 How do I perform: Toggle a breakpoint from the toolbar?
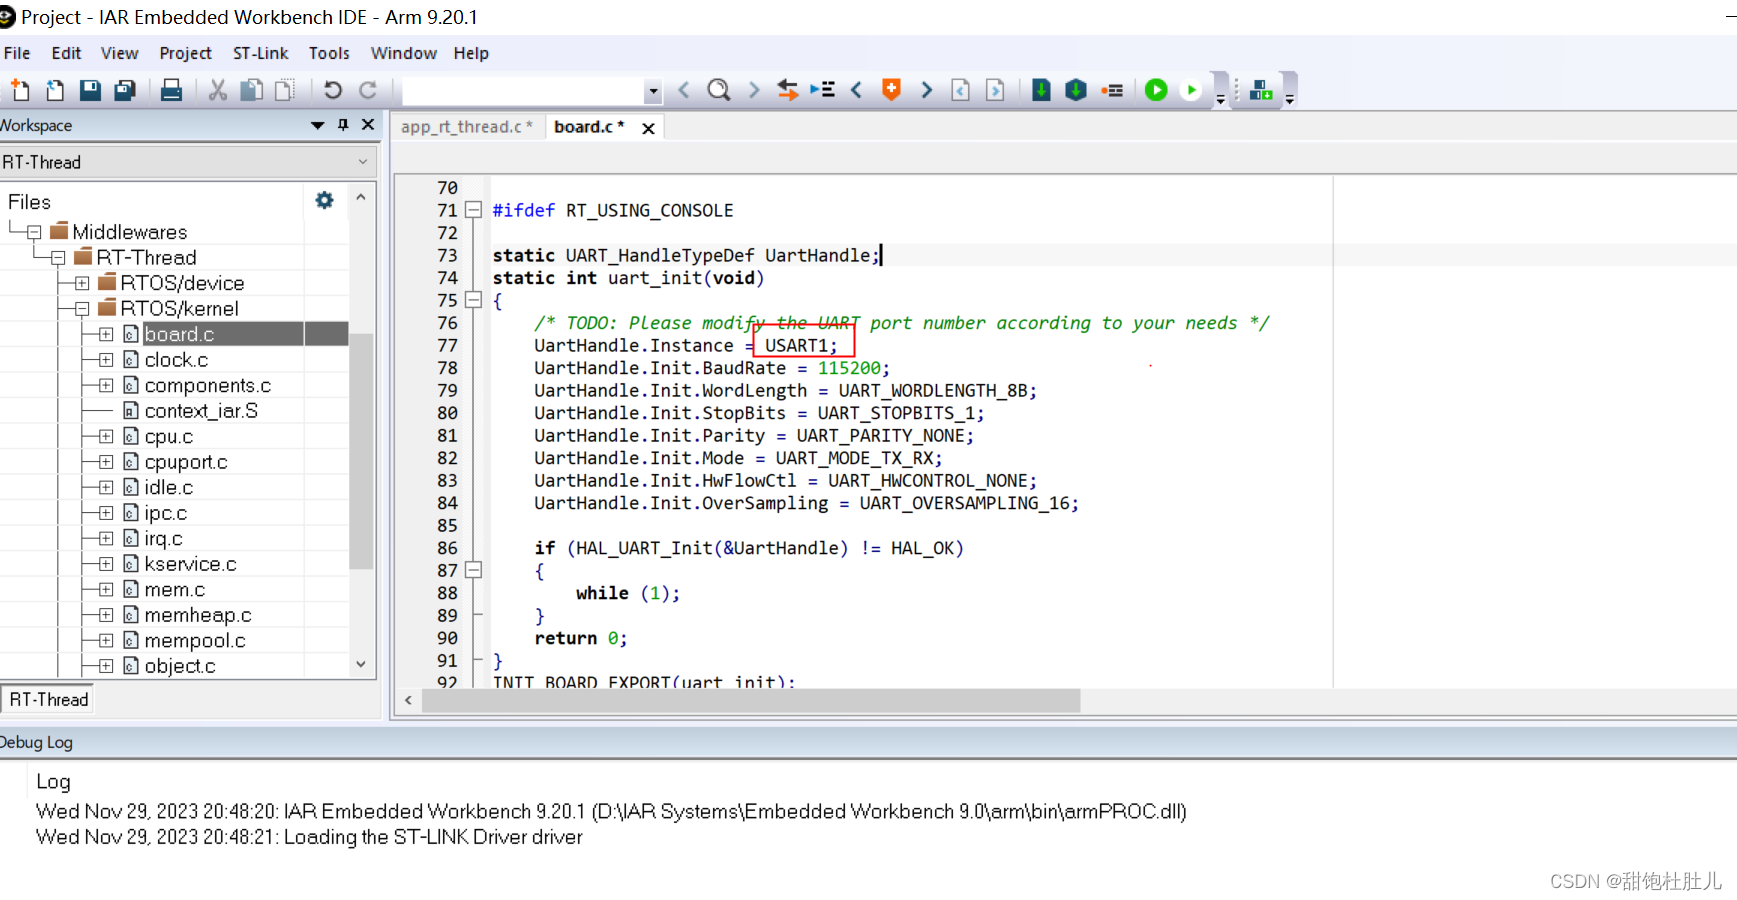1112,90
